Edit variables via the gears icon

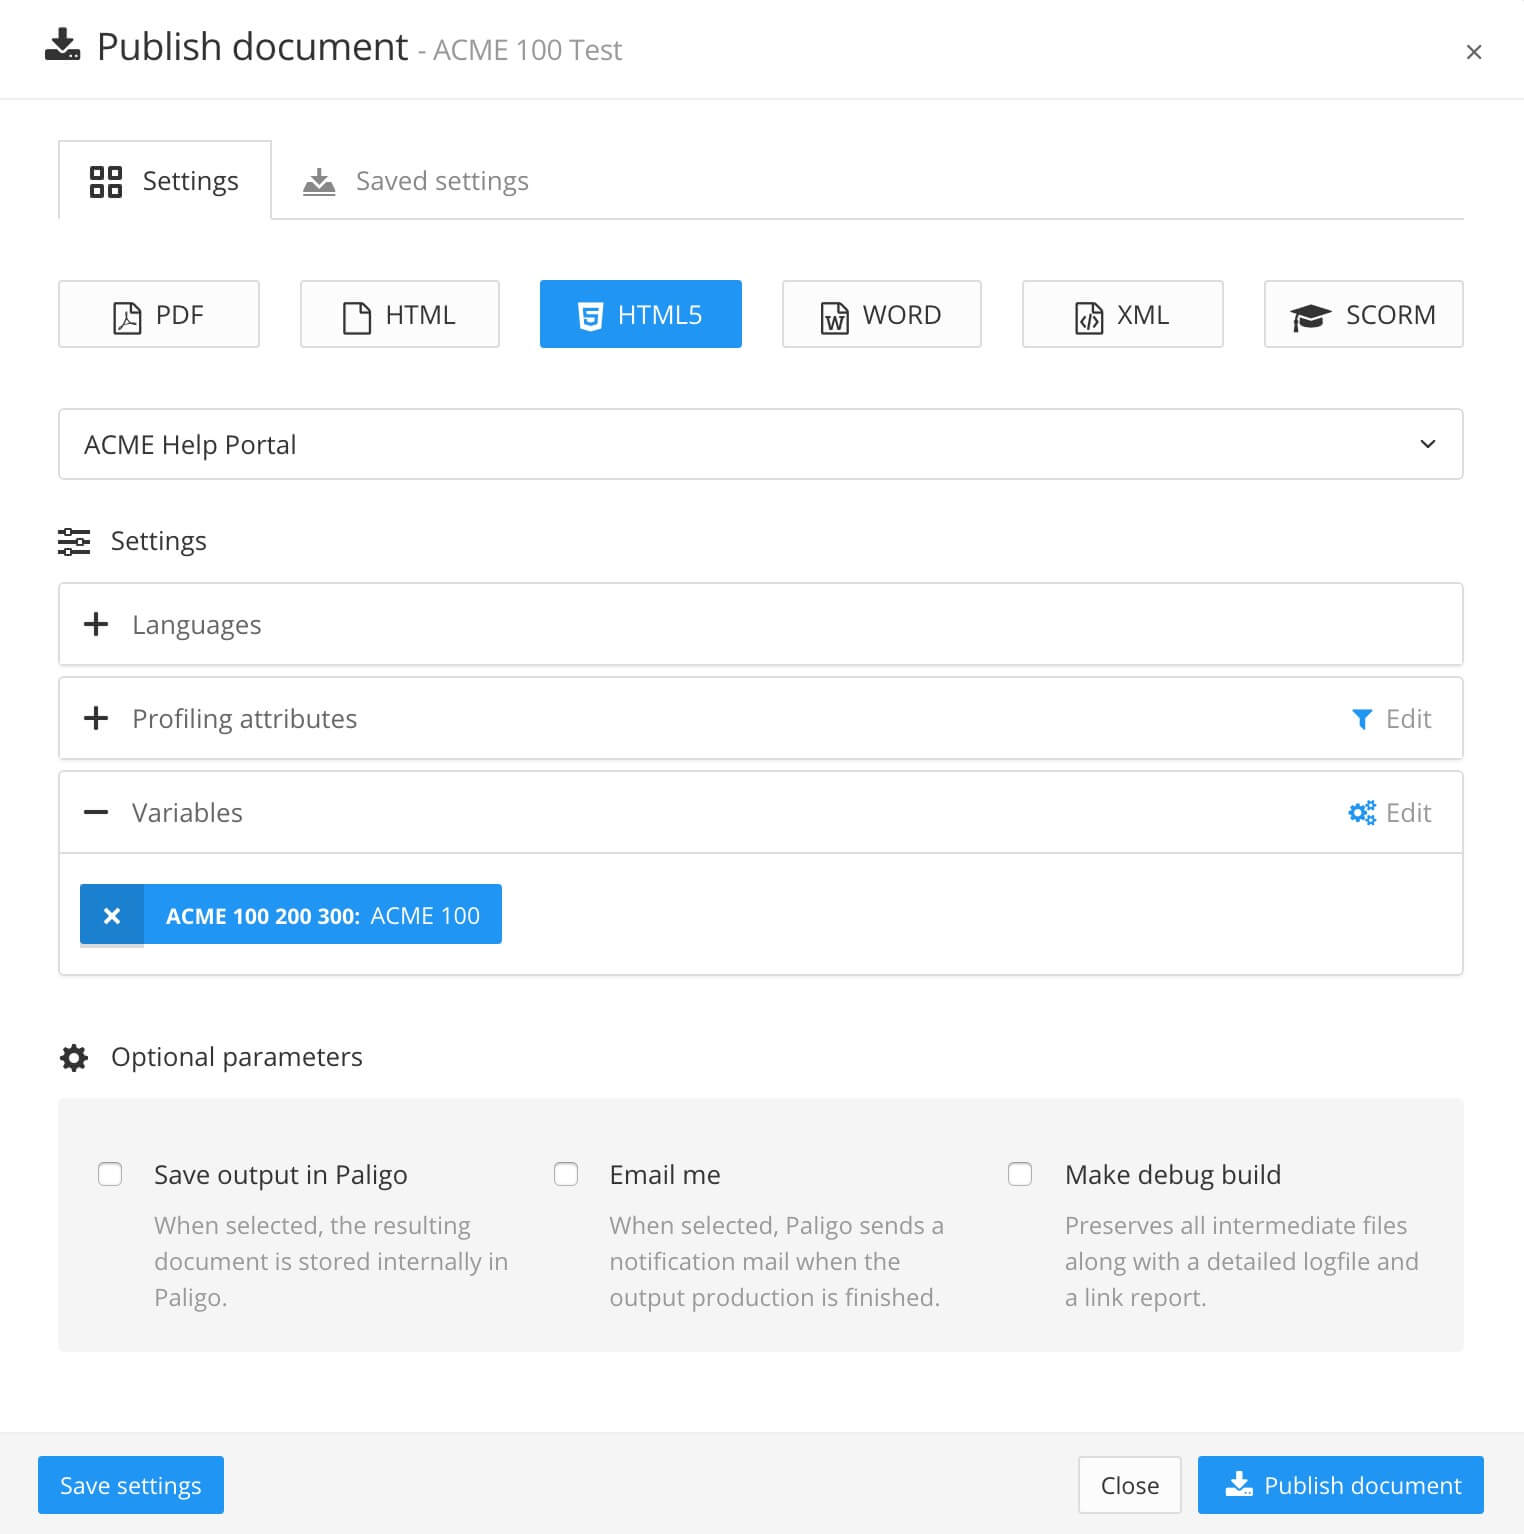1390,813
